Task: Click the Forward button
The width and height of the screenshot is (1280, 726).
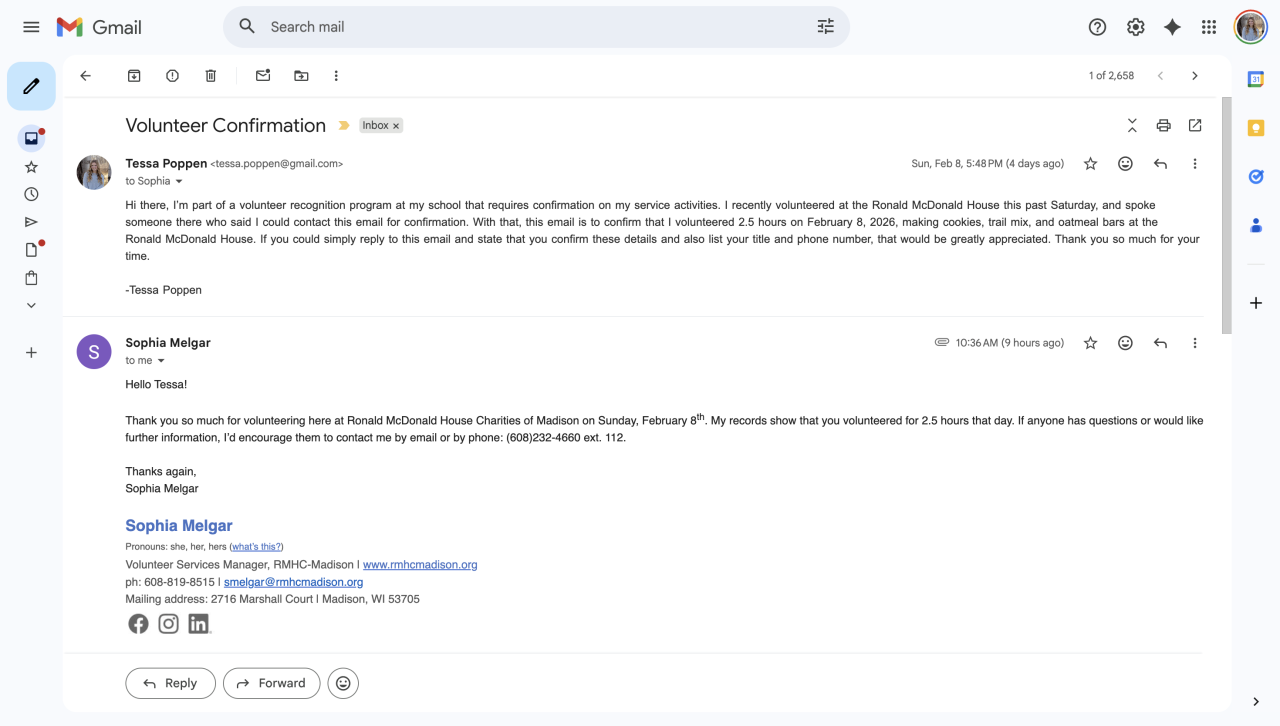Action: pyautogui.click(x=271, y=683)
